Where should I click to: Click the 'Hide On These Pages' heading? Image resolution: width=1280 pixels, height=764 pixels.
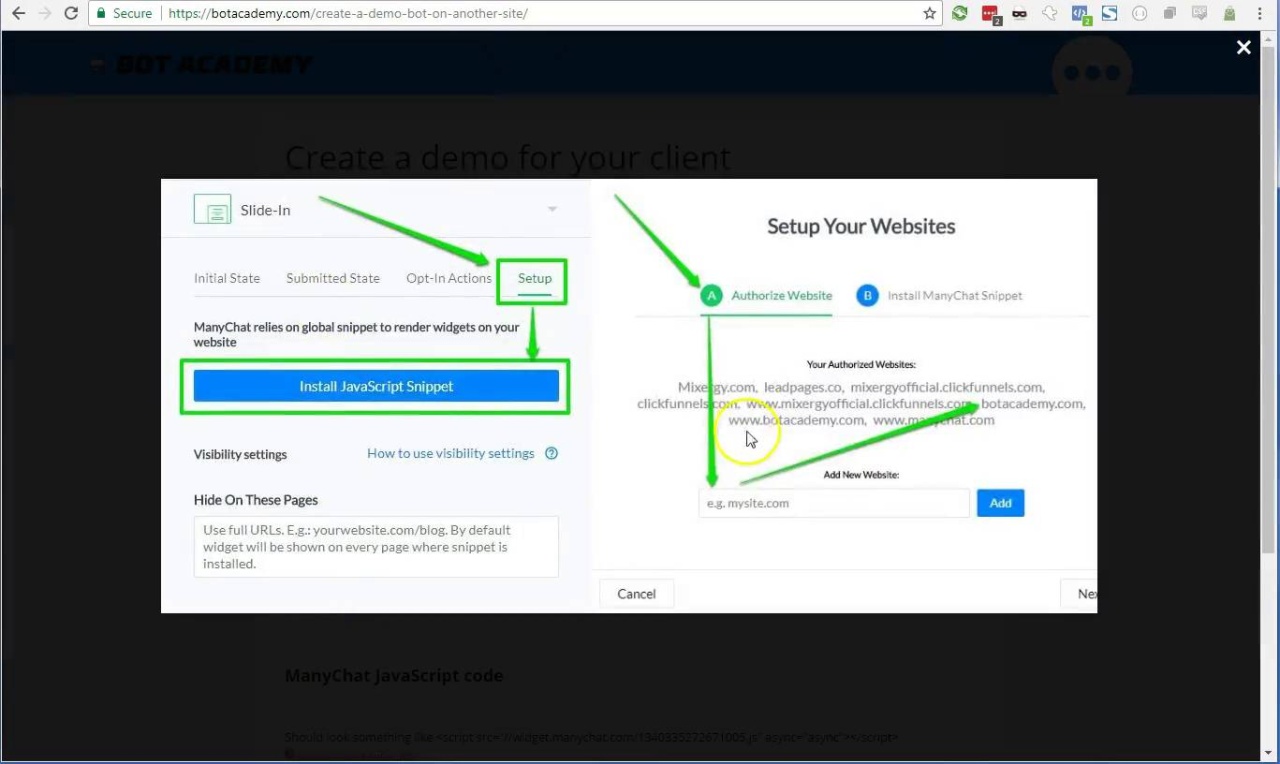(256, 500)
